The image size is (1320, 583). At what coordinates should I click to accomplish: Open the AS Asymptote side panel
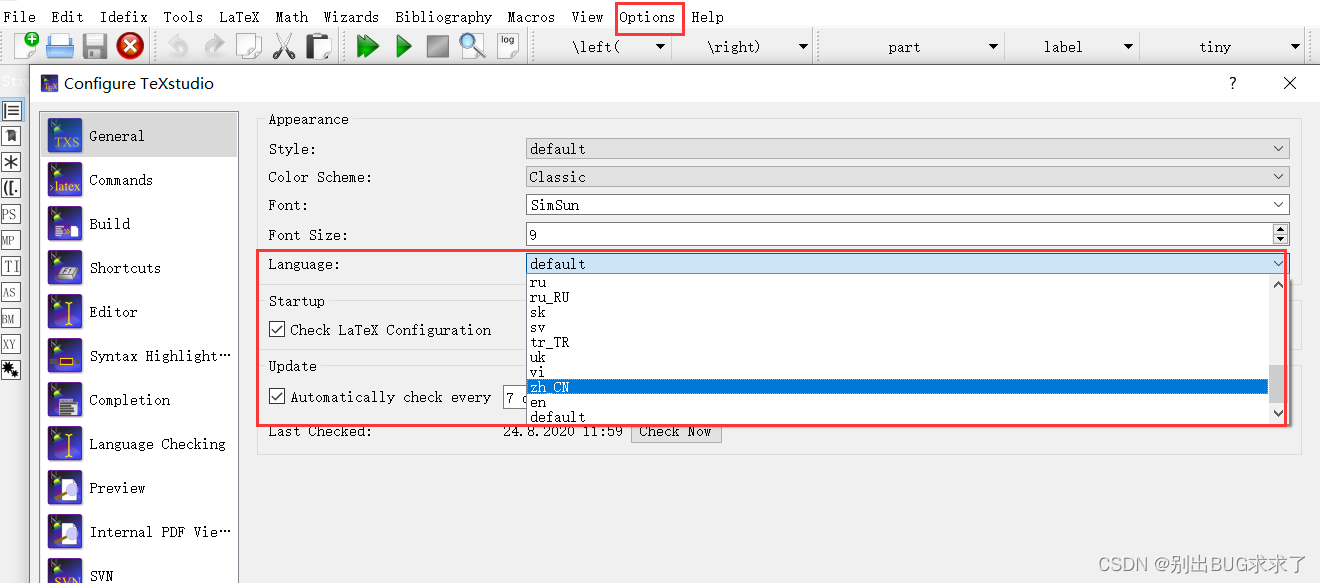click(10, 292)
